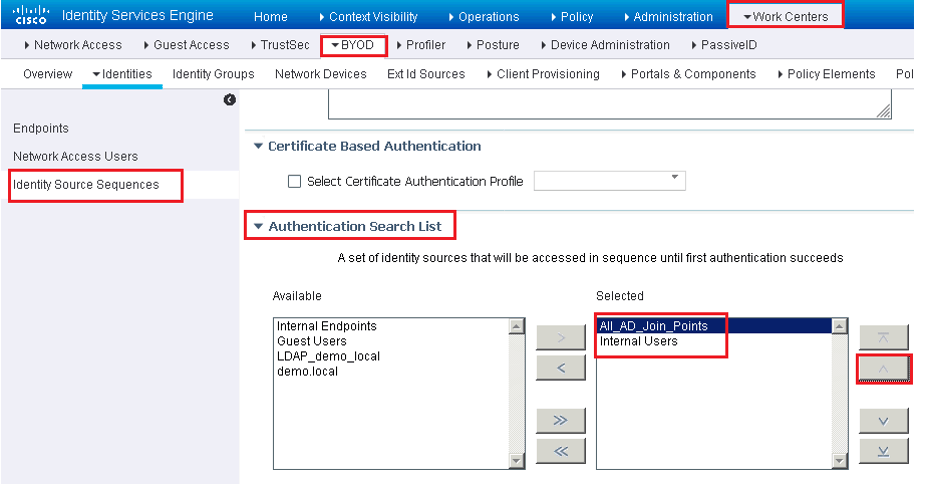Expand Network Access work center

pos(73,45)
